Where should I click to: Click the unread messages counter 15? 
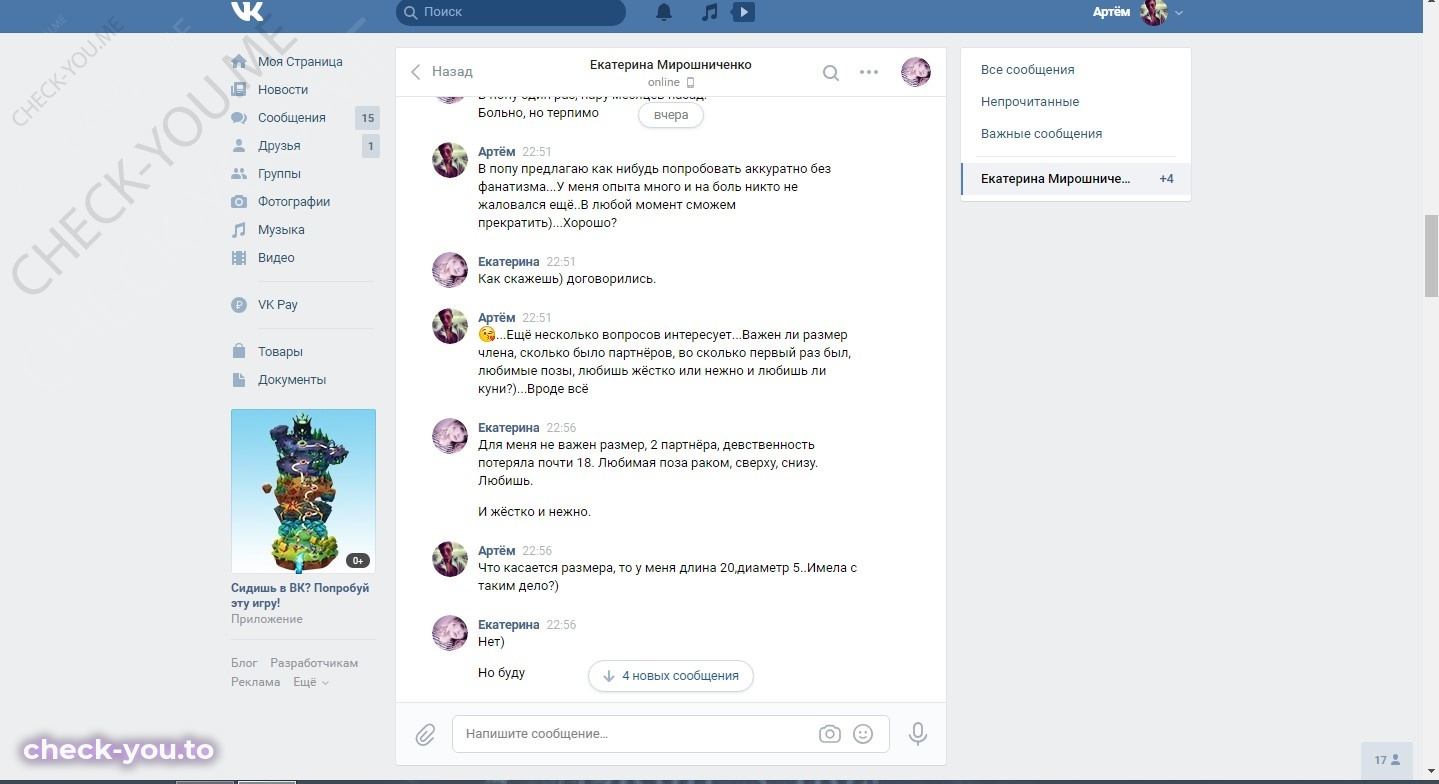367,118
